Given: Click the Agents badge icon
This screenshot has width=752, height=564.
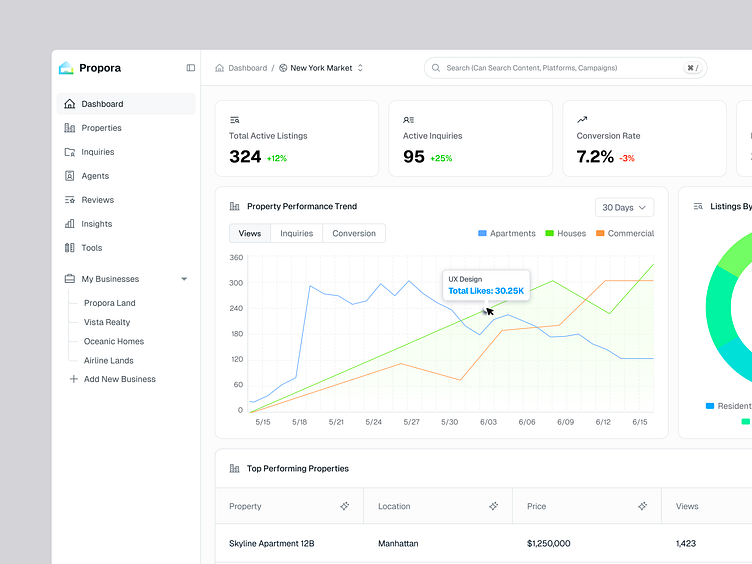Looking at the screenshot, I should point(70,176).
